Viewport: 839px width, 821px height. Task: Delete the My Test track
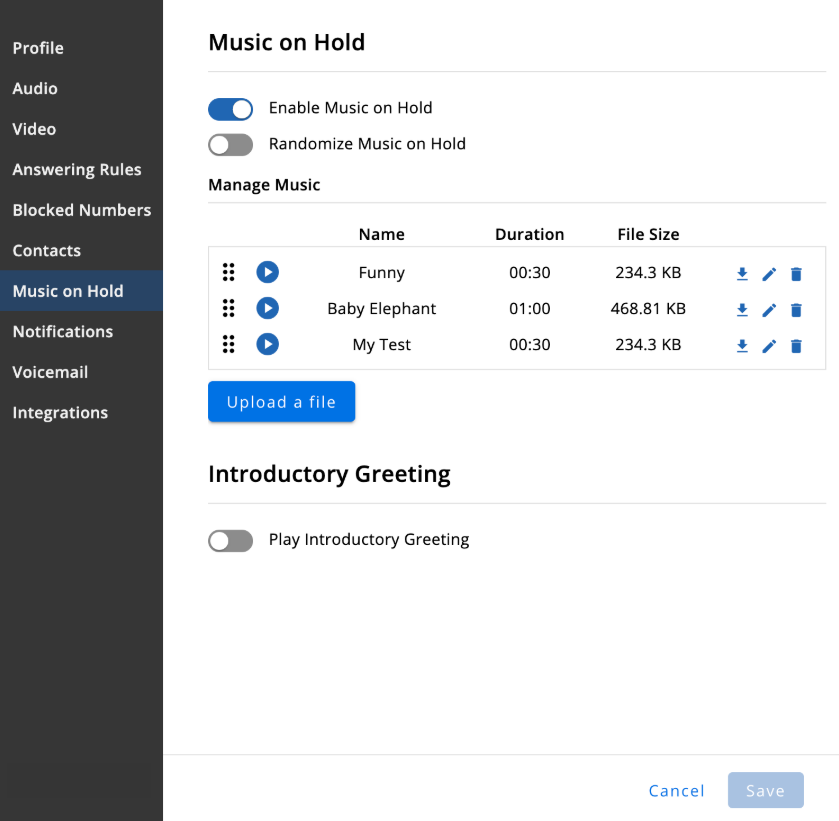[796, 346]
